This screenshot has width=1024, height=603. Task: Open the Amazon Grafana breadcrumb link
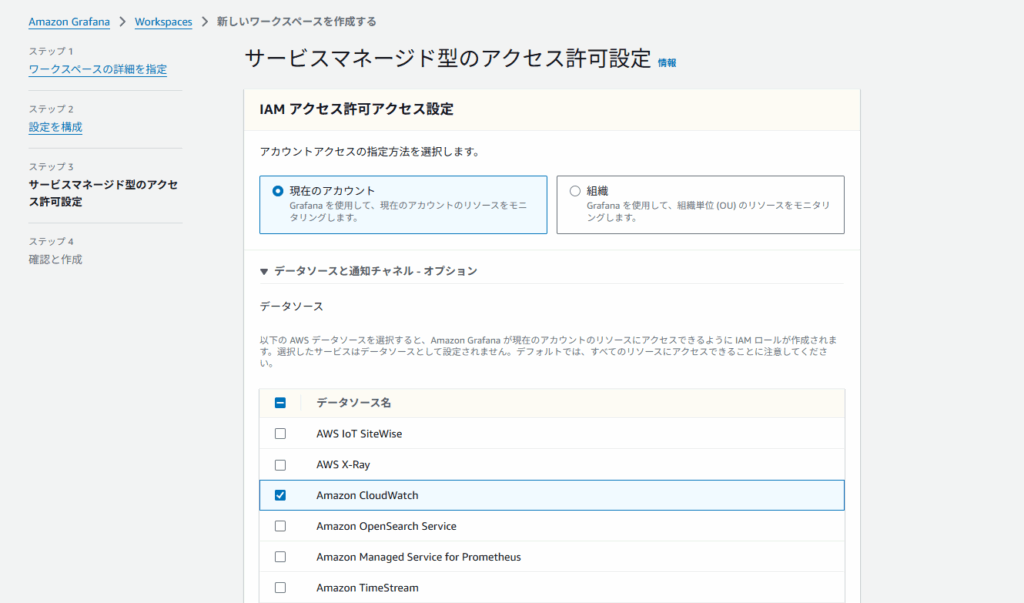point(69,22)
